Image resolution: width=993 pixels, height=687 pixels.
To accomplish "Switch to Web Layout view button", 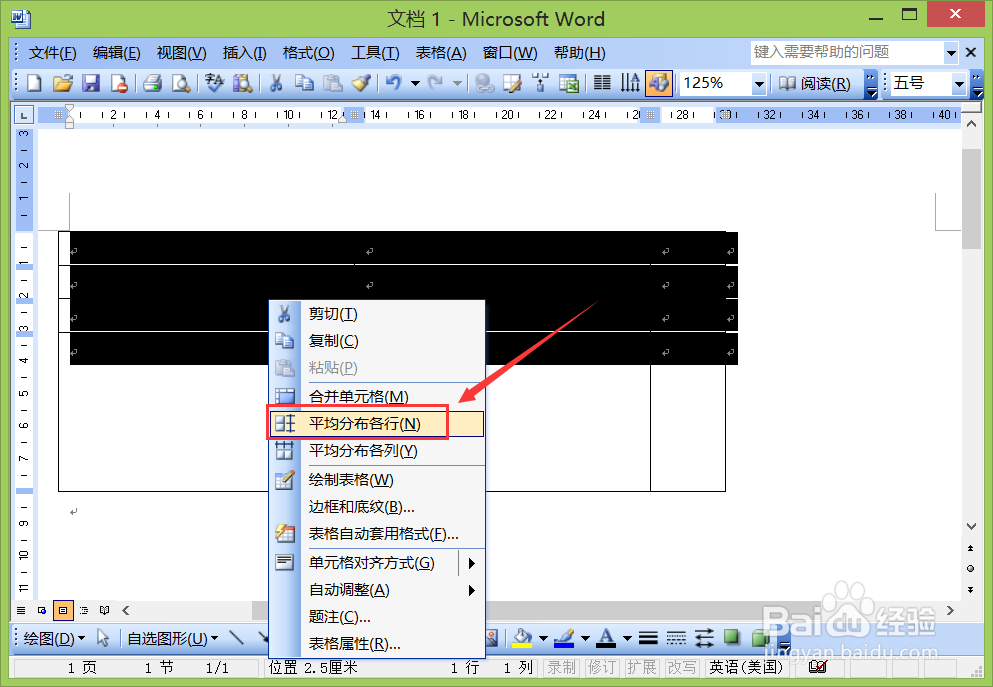I will click(x=42, y=610).
